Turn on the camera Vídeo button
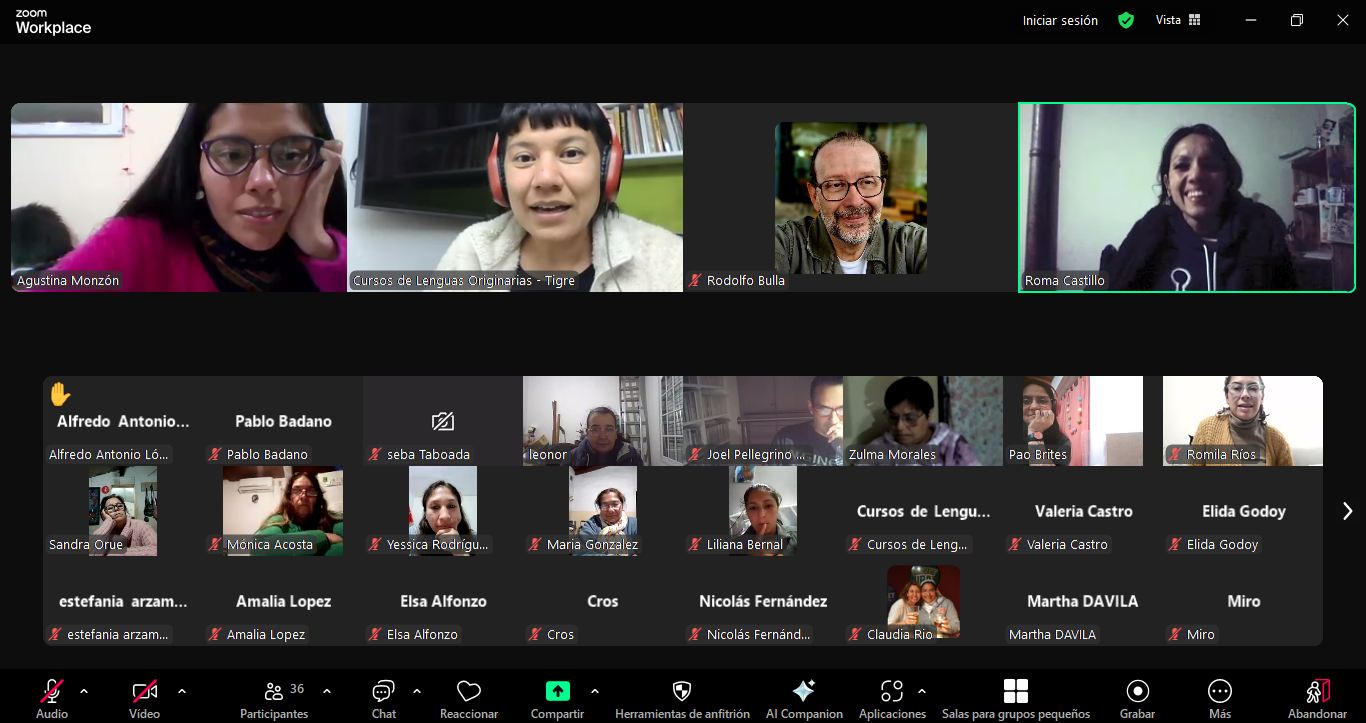 pyautogui.click(x=144, y=697)
